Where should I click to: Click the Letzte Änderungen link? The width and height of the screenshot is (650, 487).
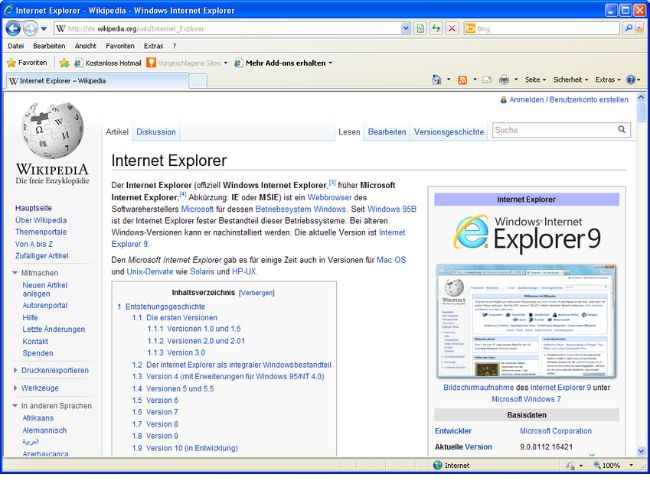point(53,329)
